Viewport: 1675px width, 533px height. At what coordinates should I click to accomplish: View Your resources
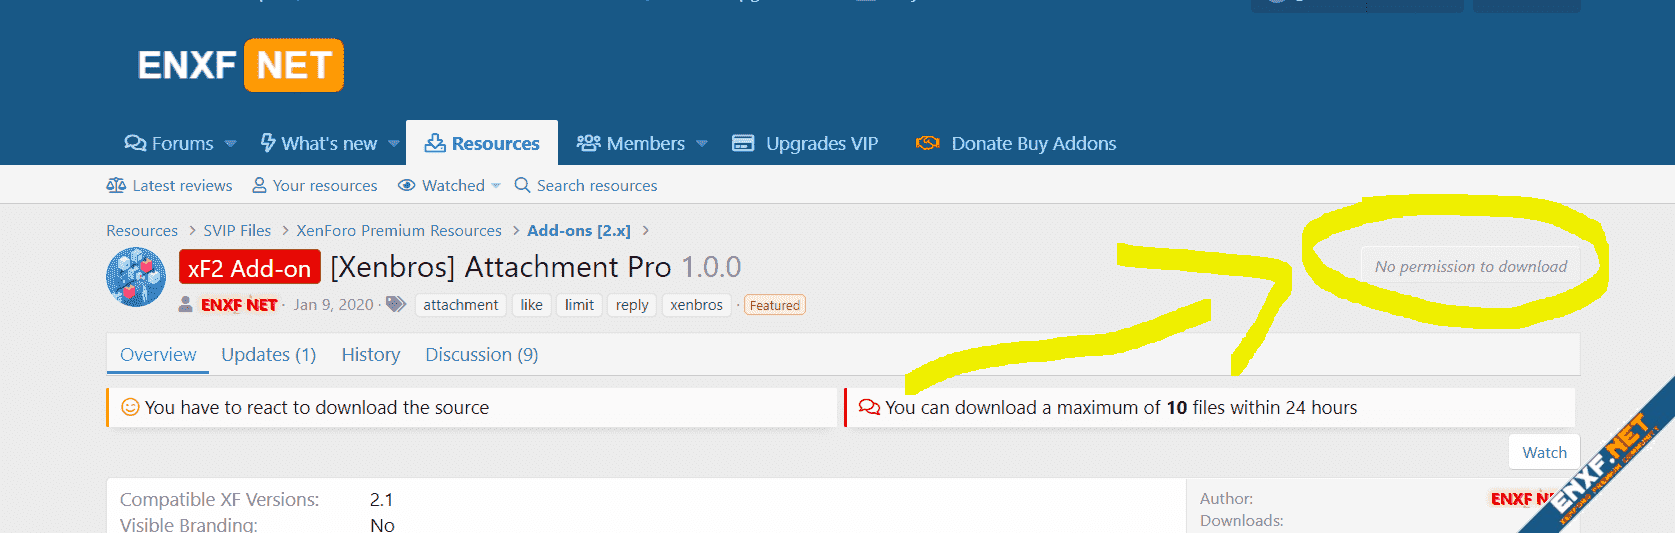pyautogui.click(x=315, y=185)
